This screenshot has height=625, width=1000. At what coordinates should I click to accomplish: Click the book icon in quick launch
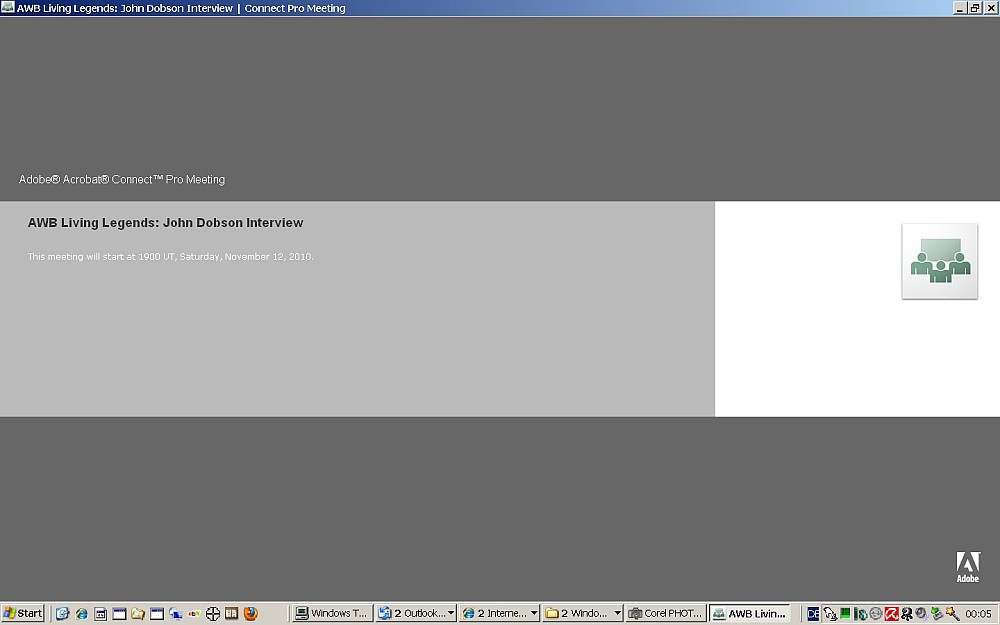tap(232, 614)
